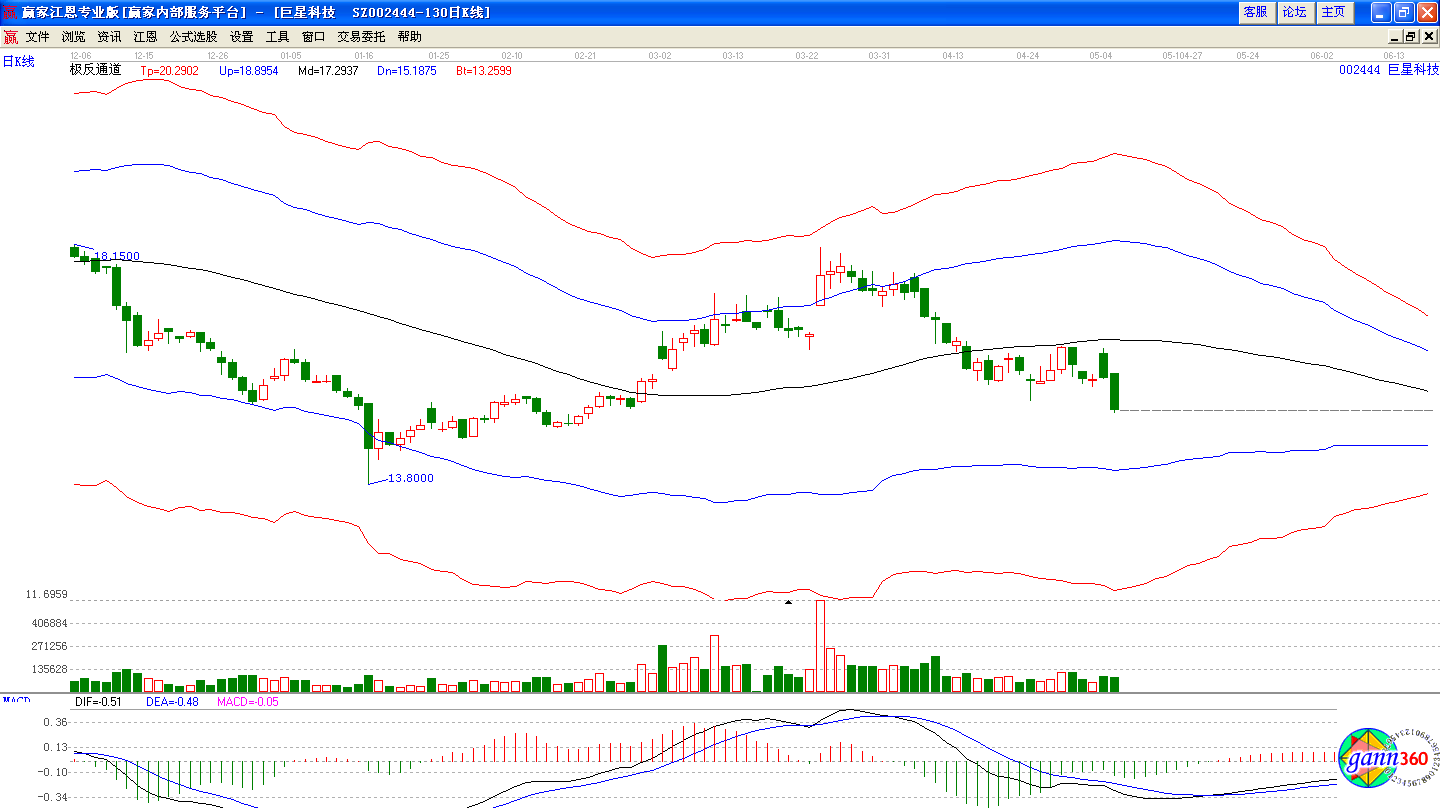Click the Md=17.2937 value

click(328, 72)
